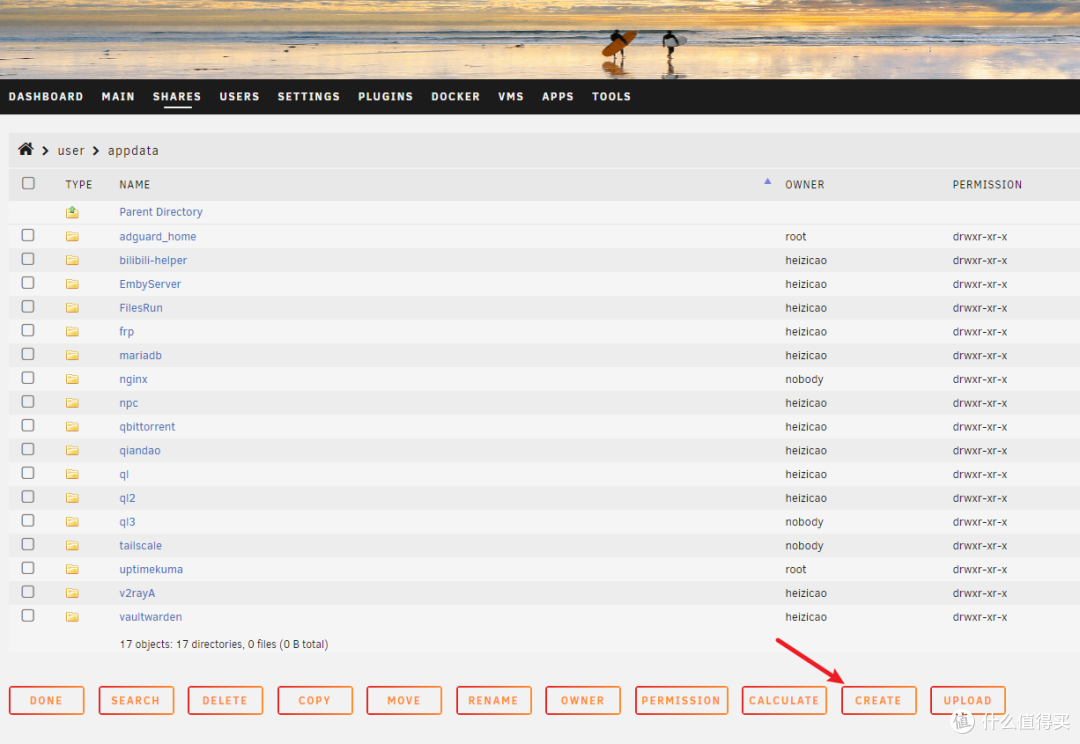Click the sort arrow in Name column
The height and width of the screenshot is (744, 1080).
(x=767, y=181)
